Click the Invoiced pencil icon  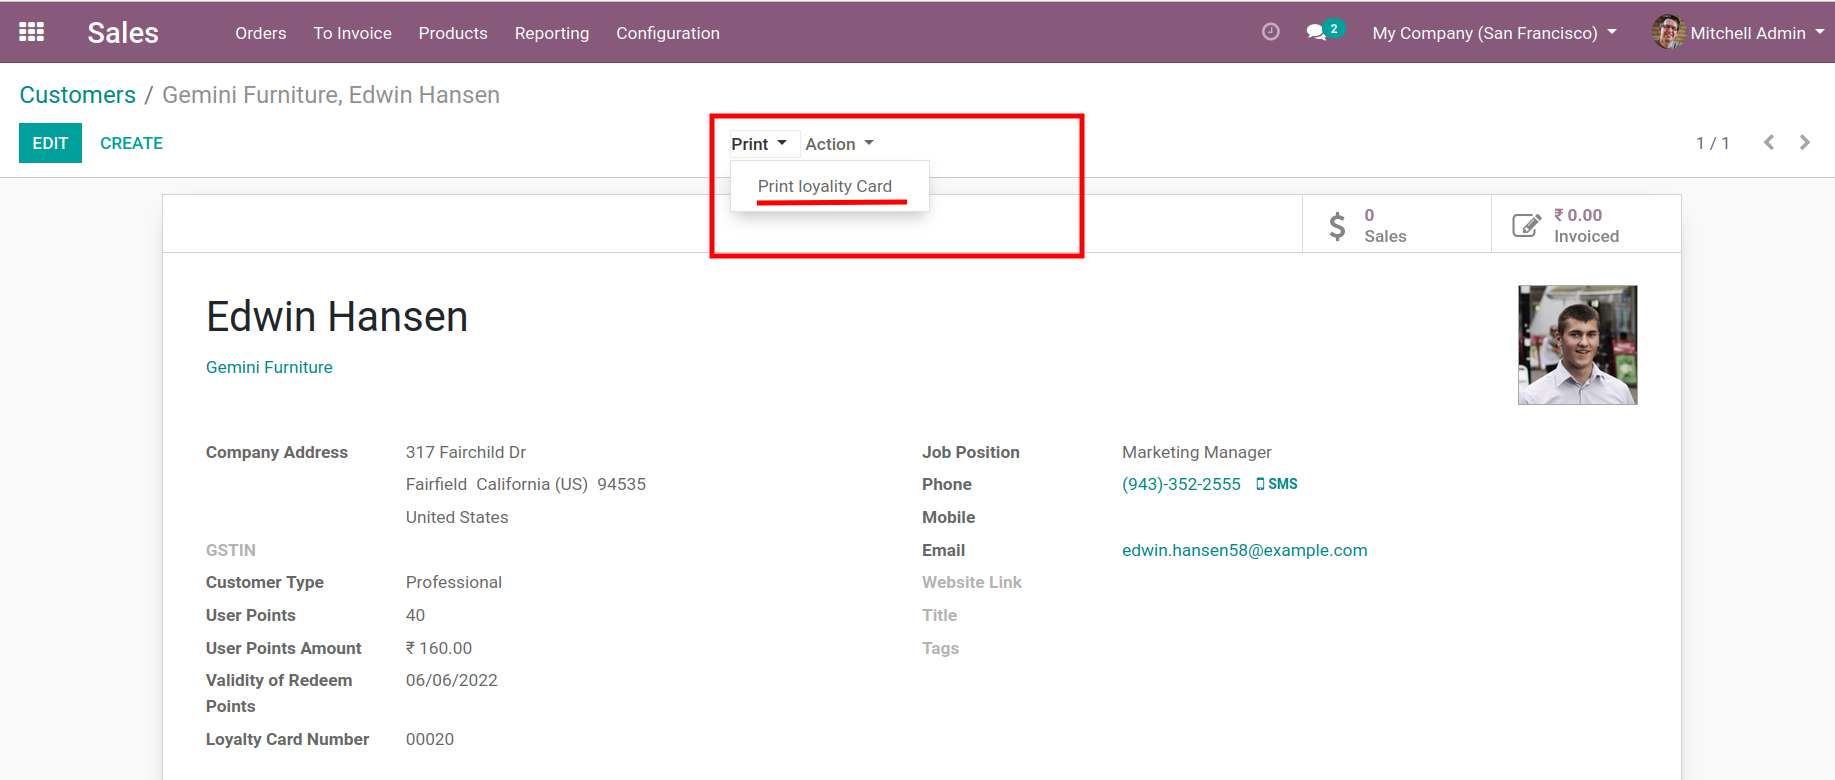[x=1526, y=226]
